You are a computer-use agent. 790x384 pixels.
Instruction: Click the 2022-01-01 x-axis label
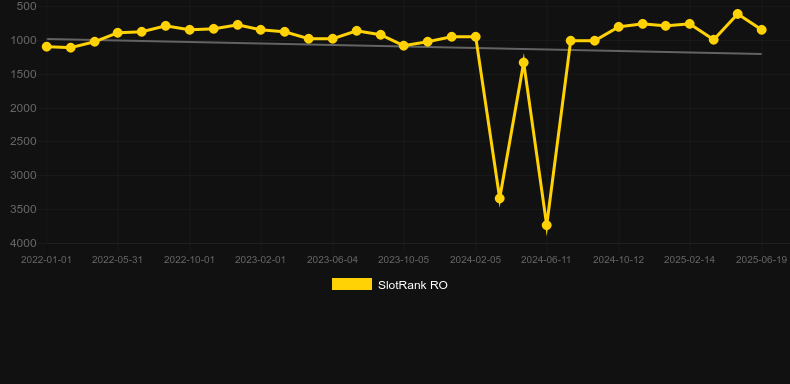tap(46, 260)
